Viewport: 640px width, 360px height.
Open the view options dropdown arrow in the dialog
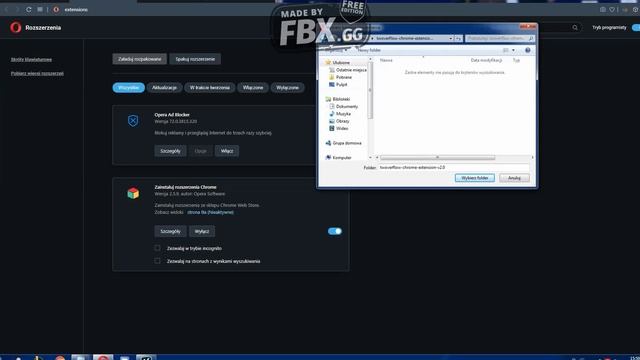tap(513, 50)
